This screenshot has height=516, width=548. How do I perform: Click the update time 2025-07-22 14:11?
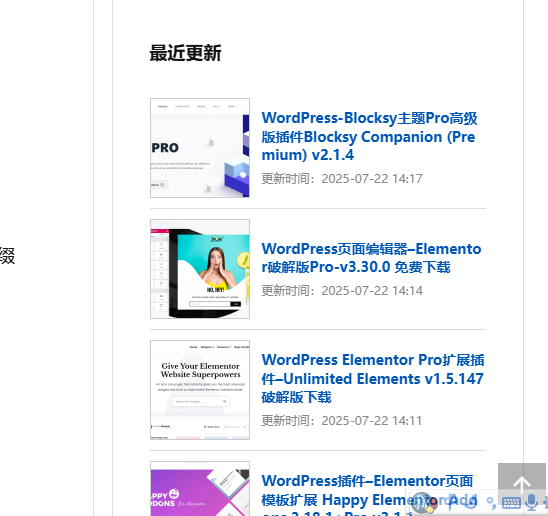click(372, 421)
